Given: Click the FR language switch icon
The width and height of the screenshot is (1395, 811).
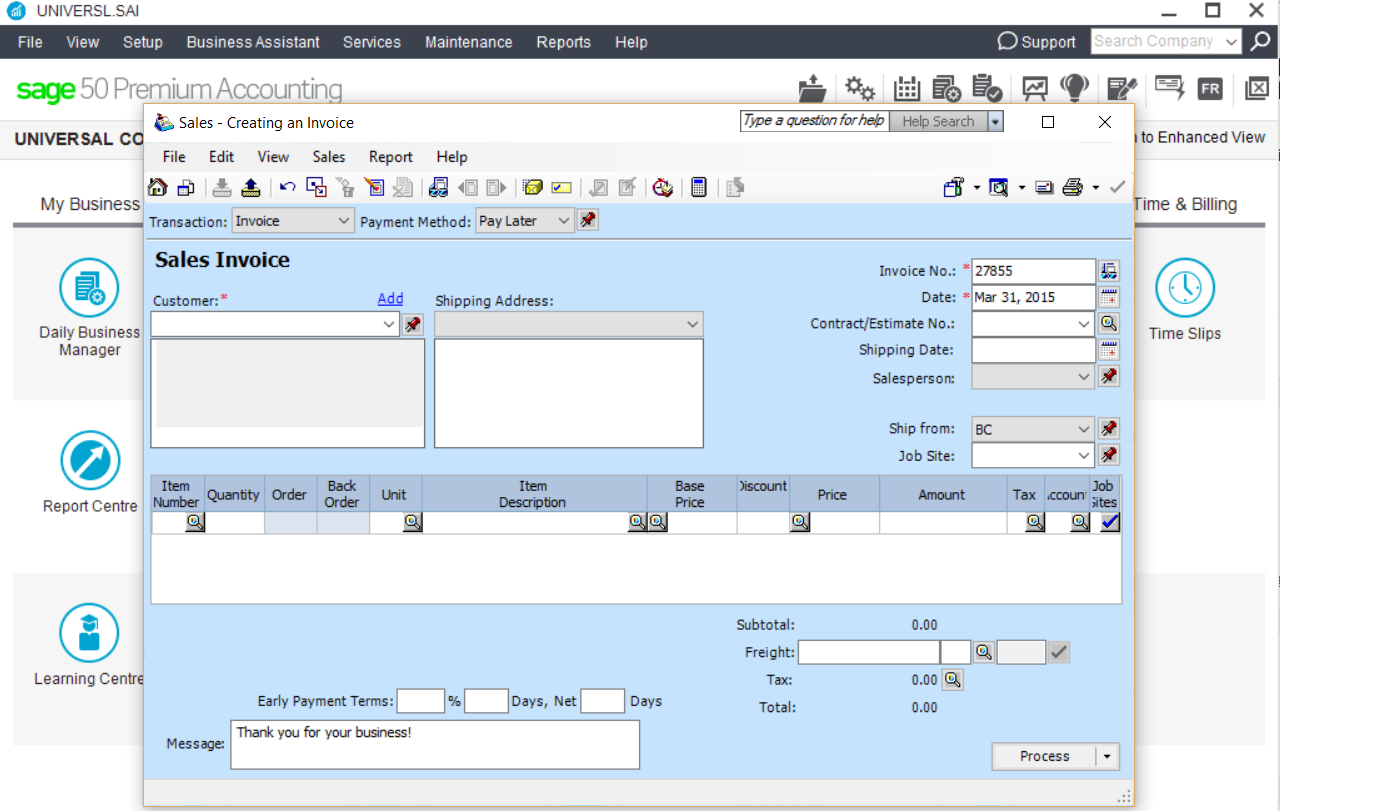Looking at the screenshot, I should point(1210,89).
